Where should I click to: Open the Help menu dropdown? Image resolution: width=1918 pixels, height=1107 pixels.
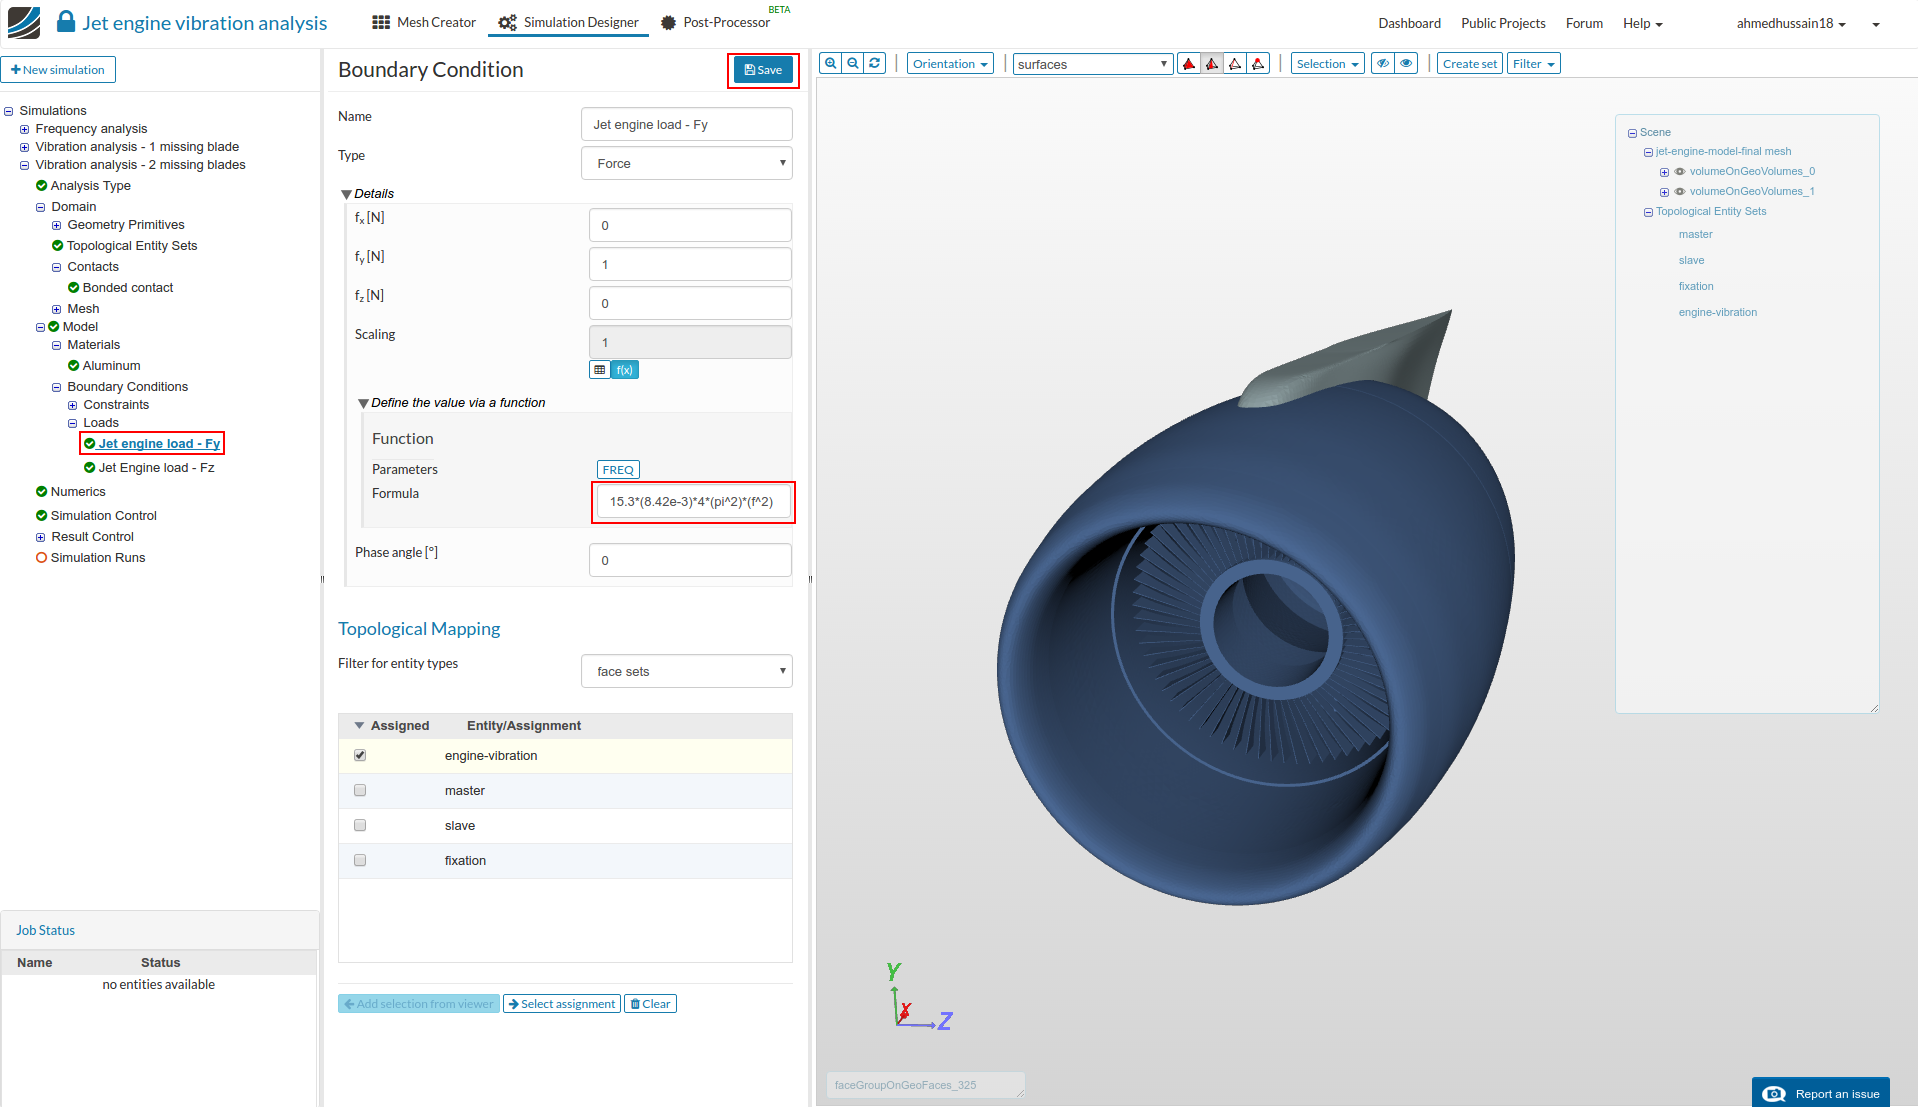point(1643,23)
